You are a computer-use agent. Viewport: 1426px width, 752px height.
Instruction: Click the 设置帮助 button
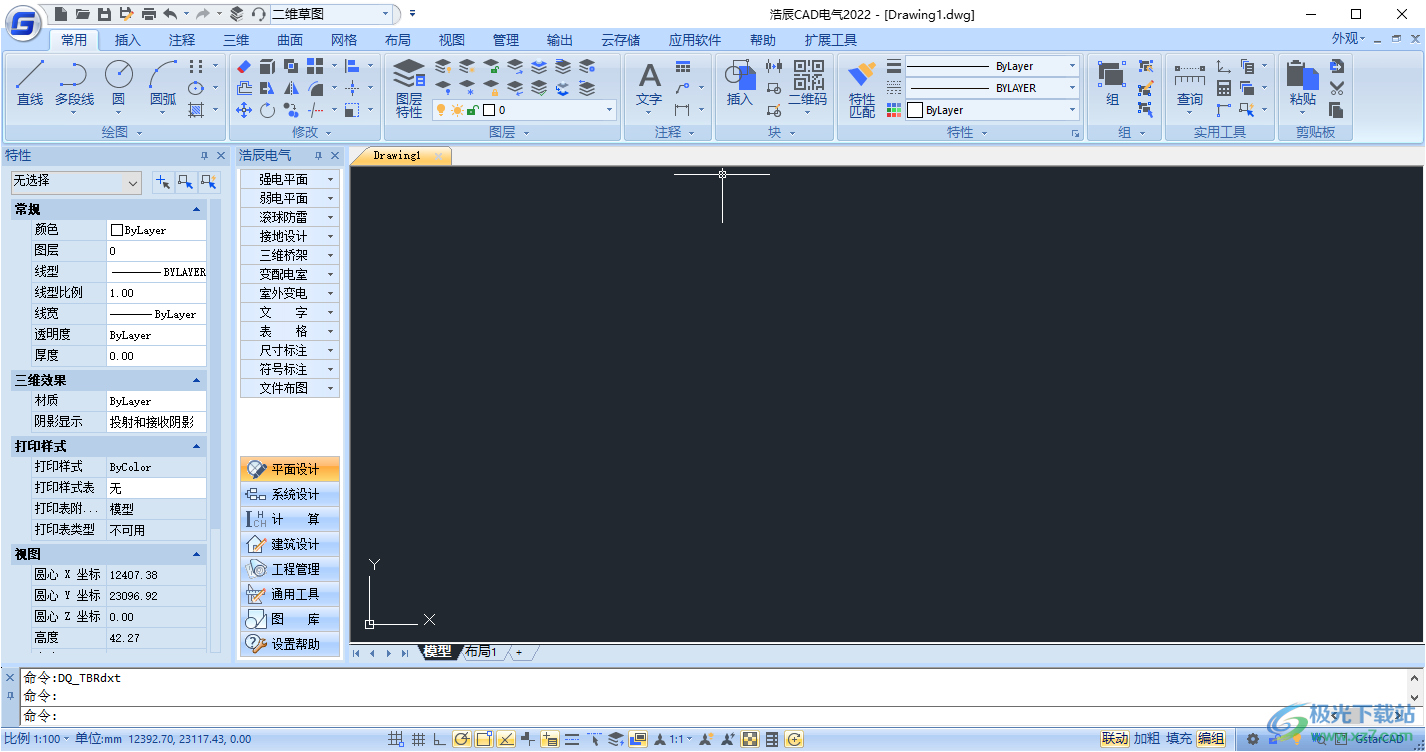pyautogui.click(x=290, y=644)
